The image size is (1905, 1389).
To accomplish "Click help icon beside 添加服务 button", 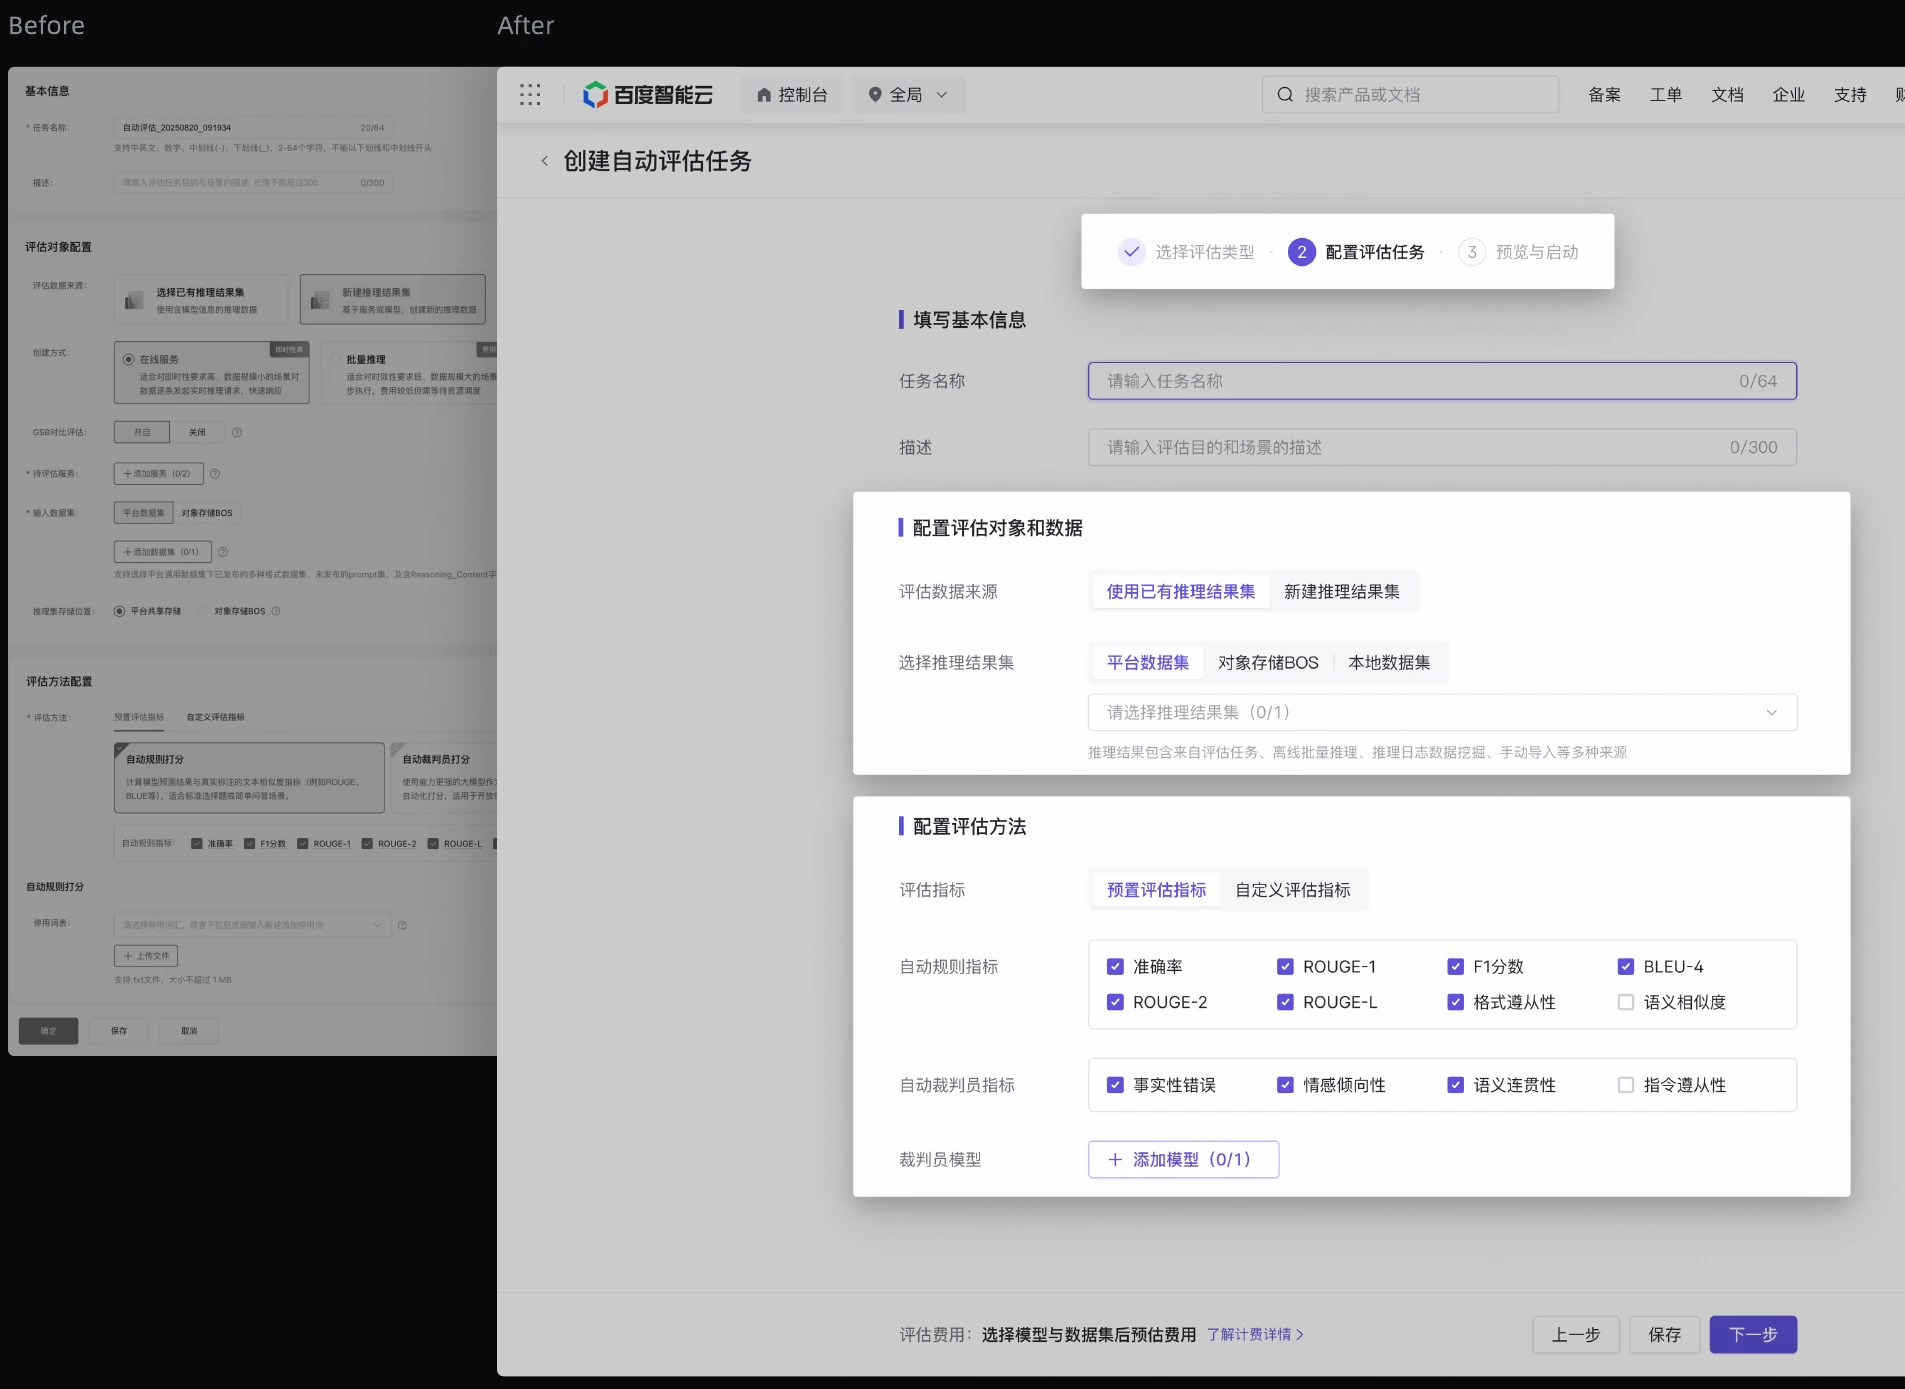I will coord(215,474).
